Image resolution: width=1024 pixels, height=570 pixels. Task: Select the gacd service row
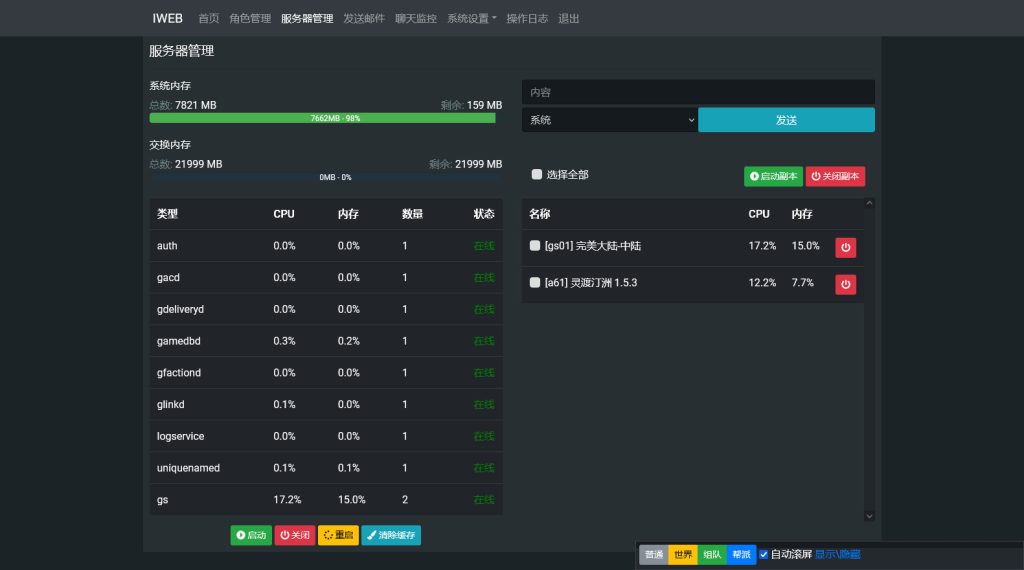[x=326, y=277]
